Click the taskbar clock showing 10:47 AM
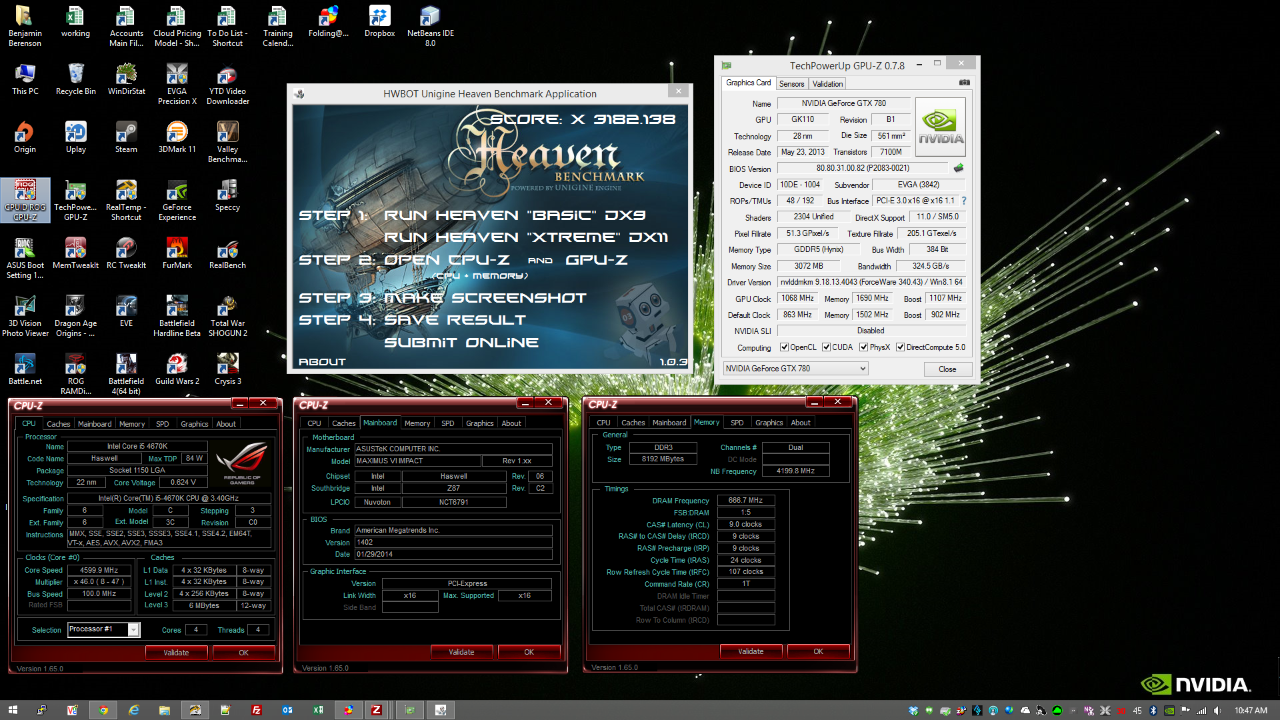The image size is (1280, 720). coord(1251,710)
